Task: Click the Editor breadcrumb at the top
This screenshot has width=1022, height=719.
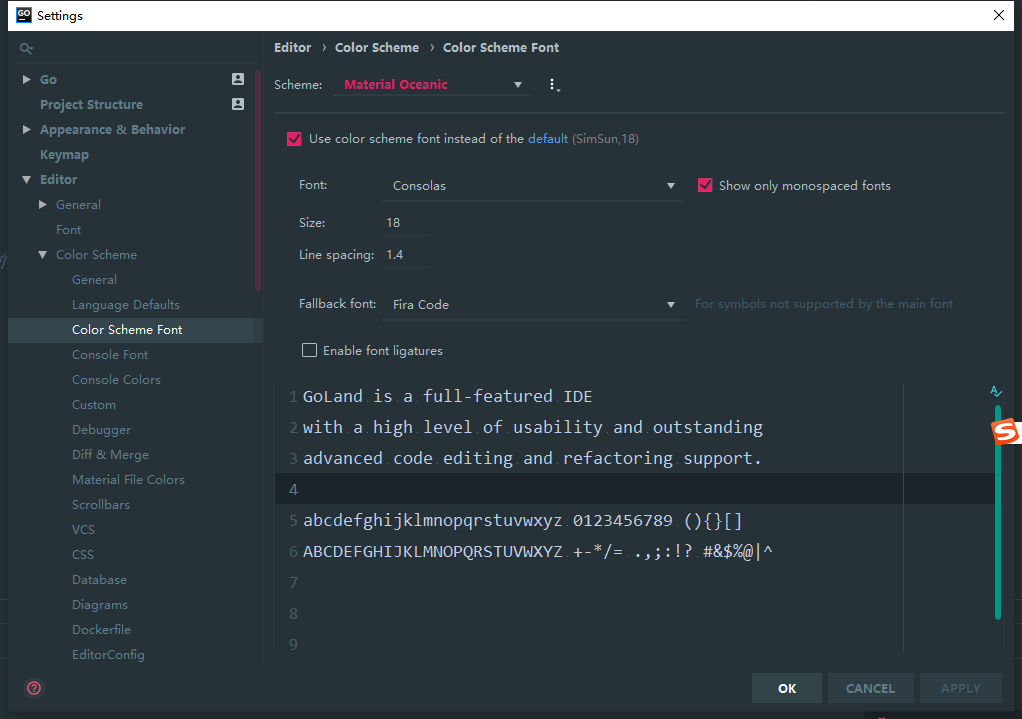Action: [x=292, y=47]
